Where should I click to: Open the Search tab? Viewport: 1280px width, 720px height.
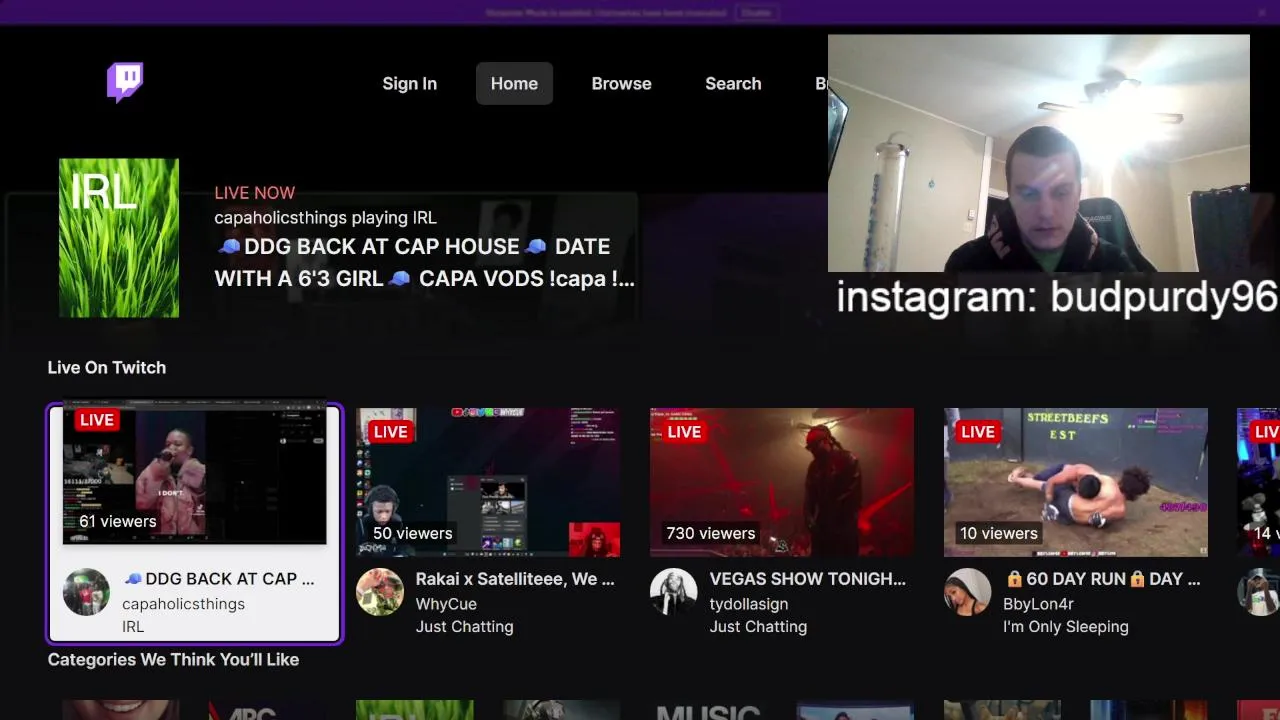[733, 84]
